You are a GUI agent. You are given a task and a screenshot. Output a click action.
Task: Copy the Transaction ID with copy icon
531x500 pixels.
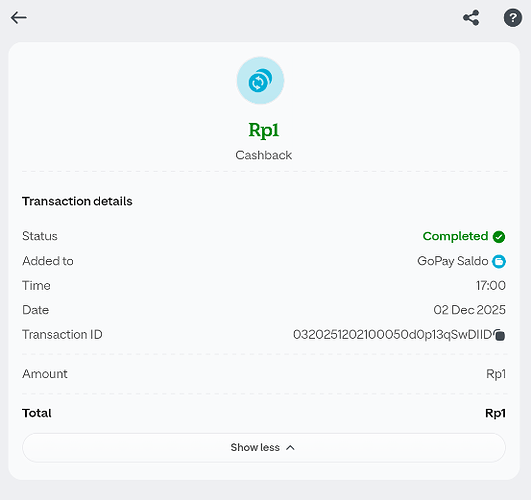tap(499, 335)
